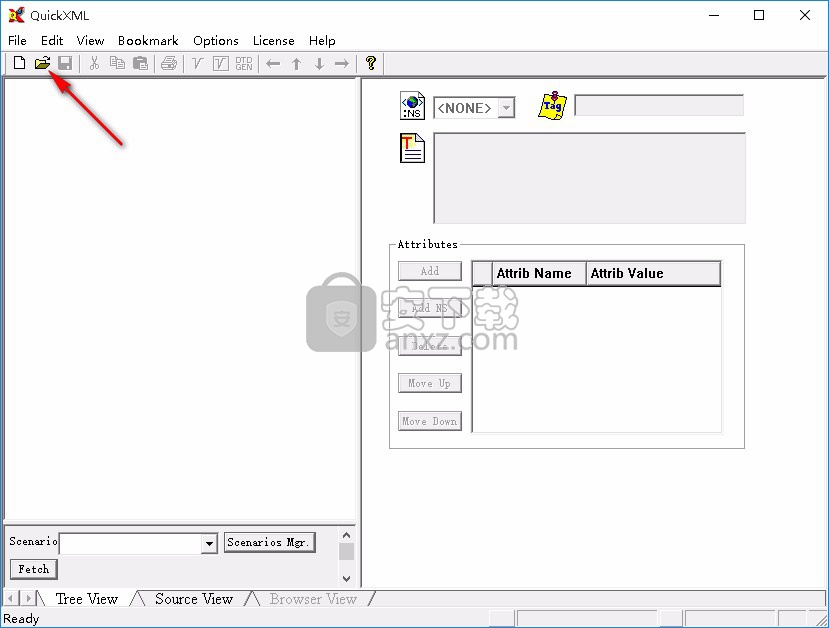Select the Browser View tab
The image size is (829, 628).
coord(313,599)
